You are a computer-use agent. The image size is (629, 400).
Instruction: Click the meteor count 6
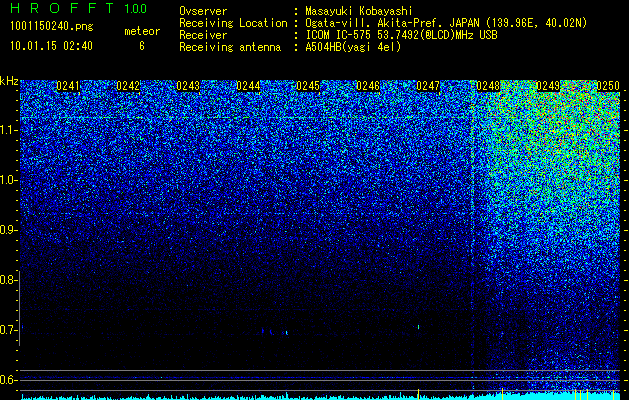142,46
